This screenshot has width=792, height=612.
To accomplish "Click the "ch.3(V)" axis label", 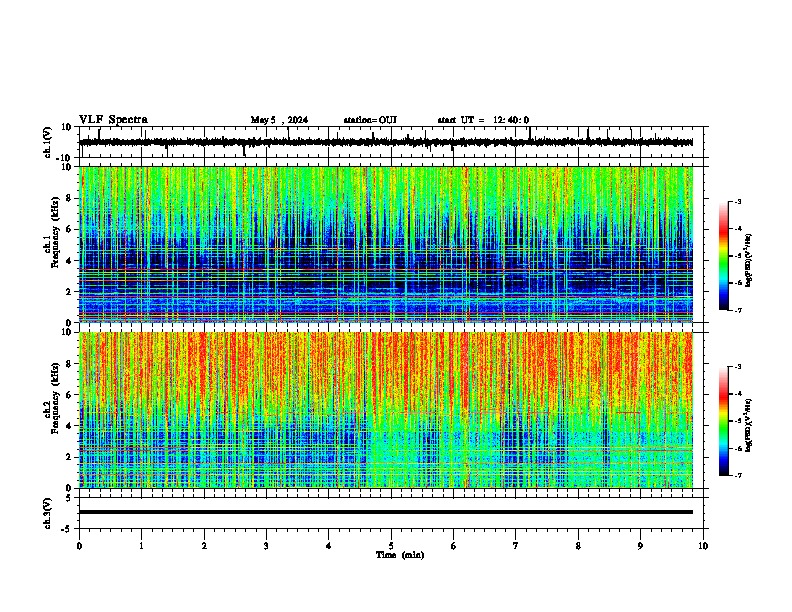I will tap(48, 514).
